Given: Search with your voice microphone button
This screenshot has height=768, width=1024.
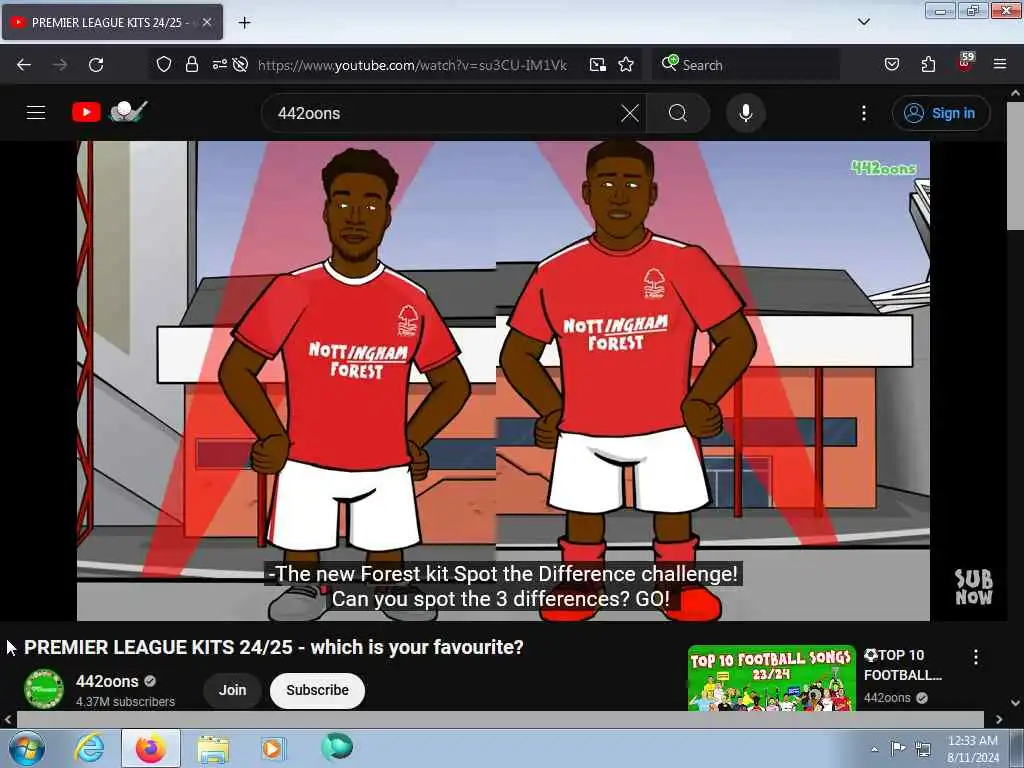Looking at the screenshot, I should click(746, 113).
